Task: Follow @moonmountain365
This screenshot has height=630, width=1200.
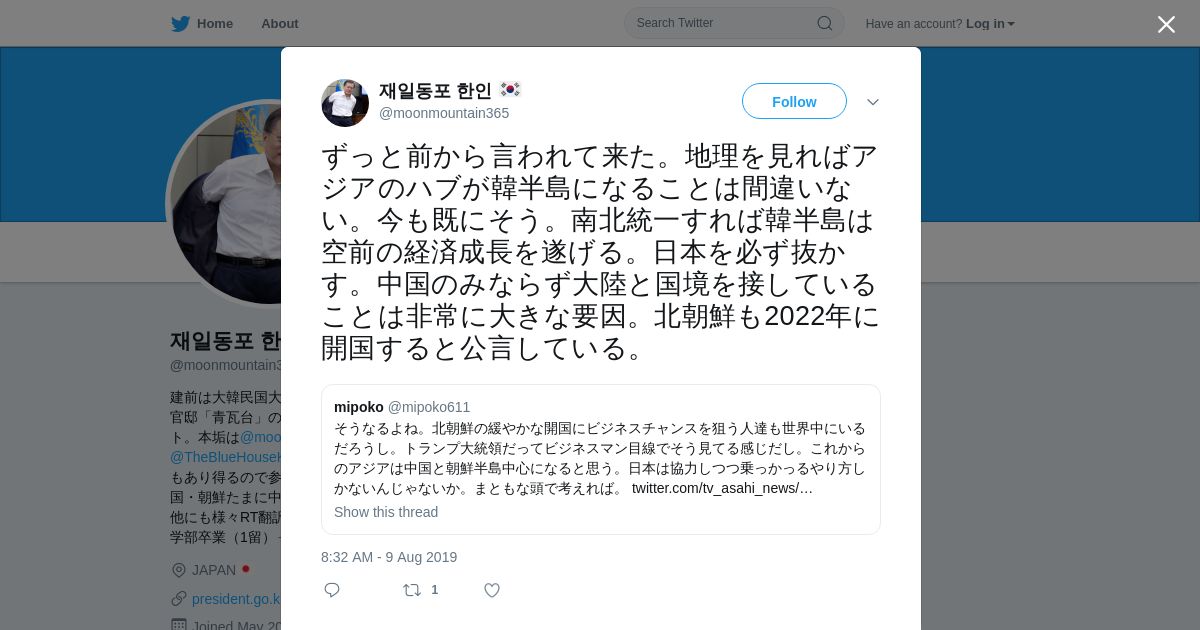Action: (794, 101)
